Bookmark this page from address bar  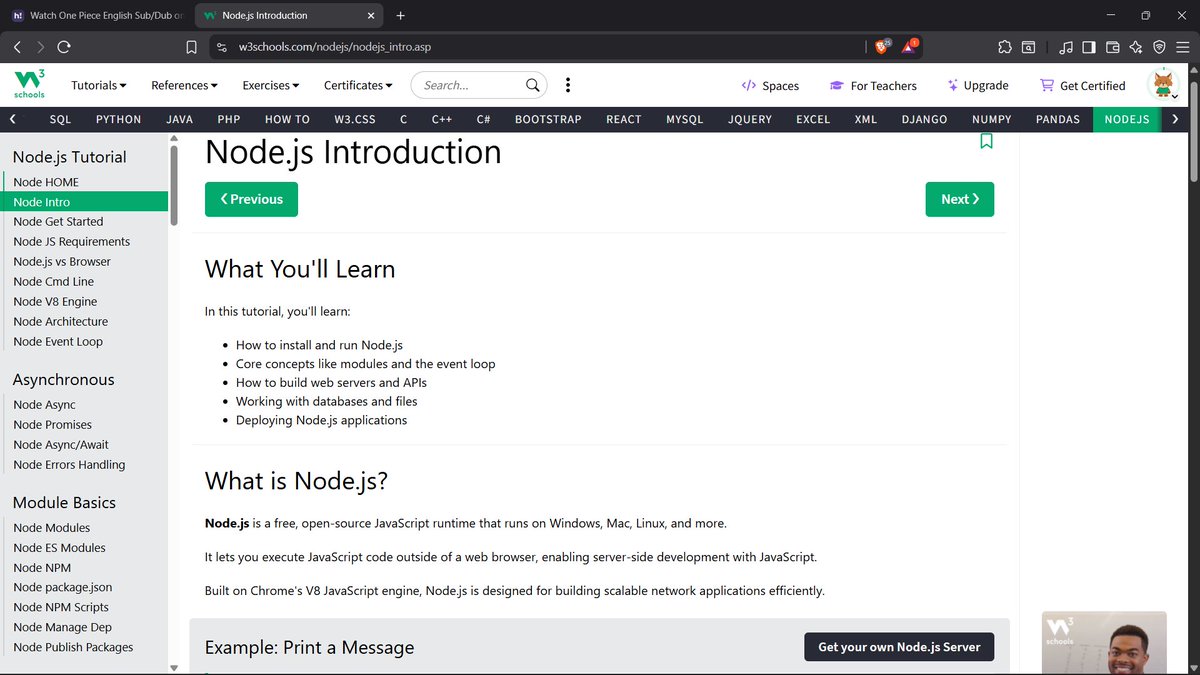191,47
